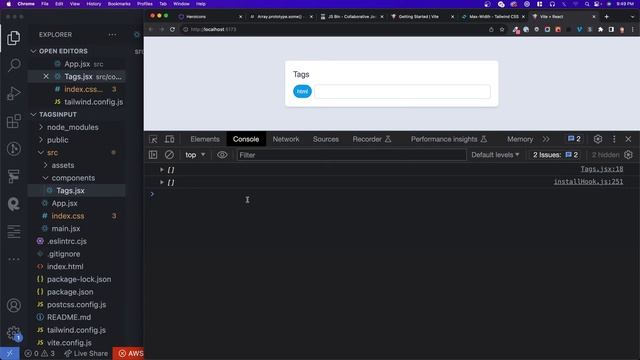This screenshot has width=640, height=360.
Task: Go back in the browser
Action: (x=151, y=29)
